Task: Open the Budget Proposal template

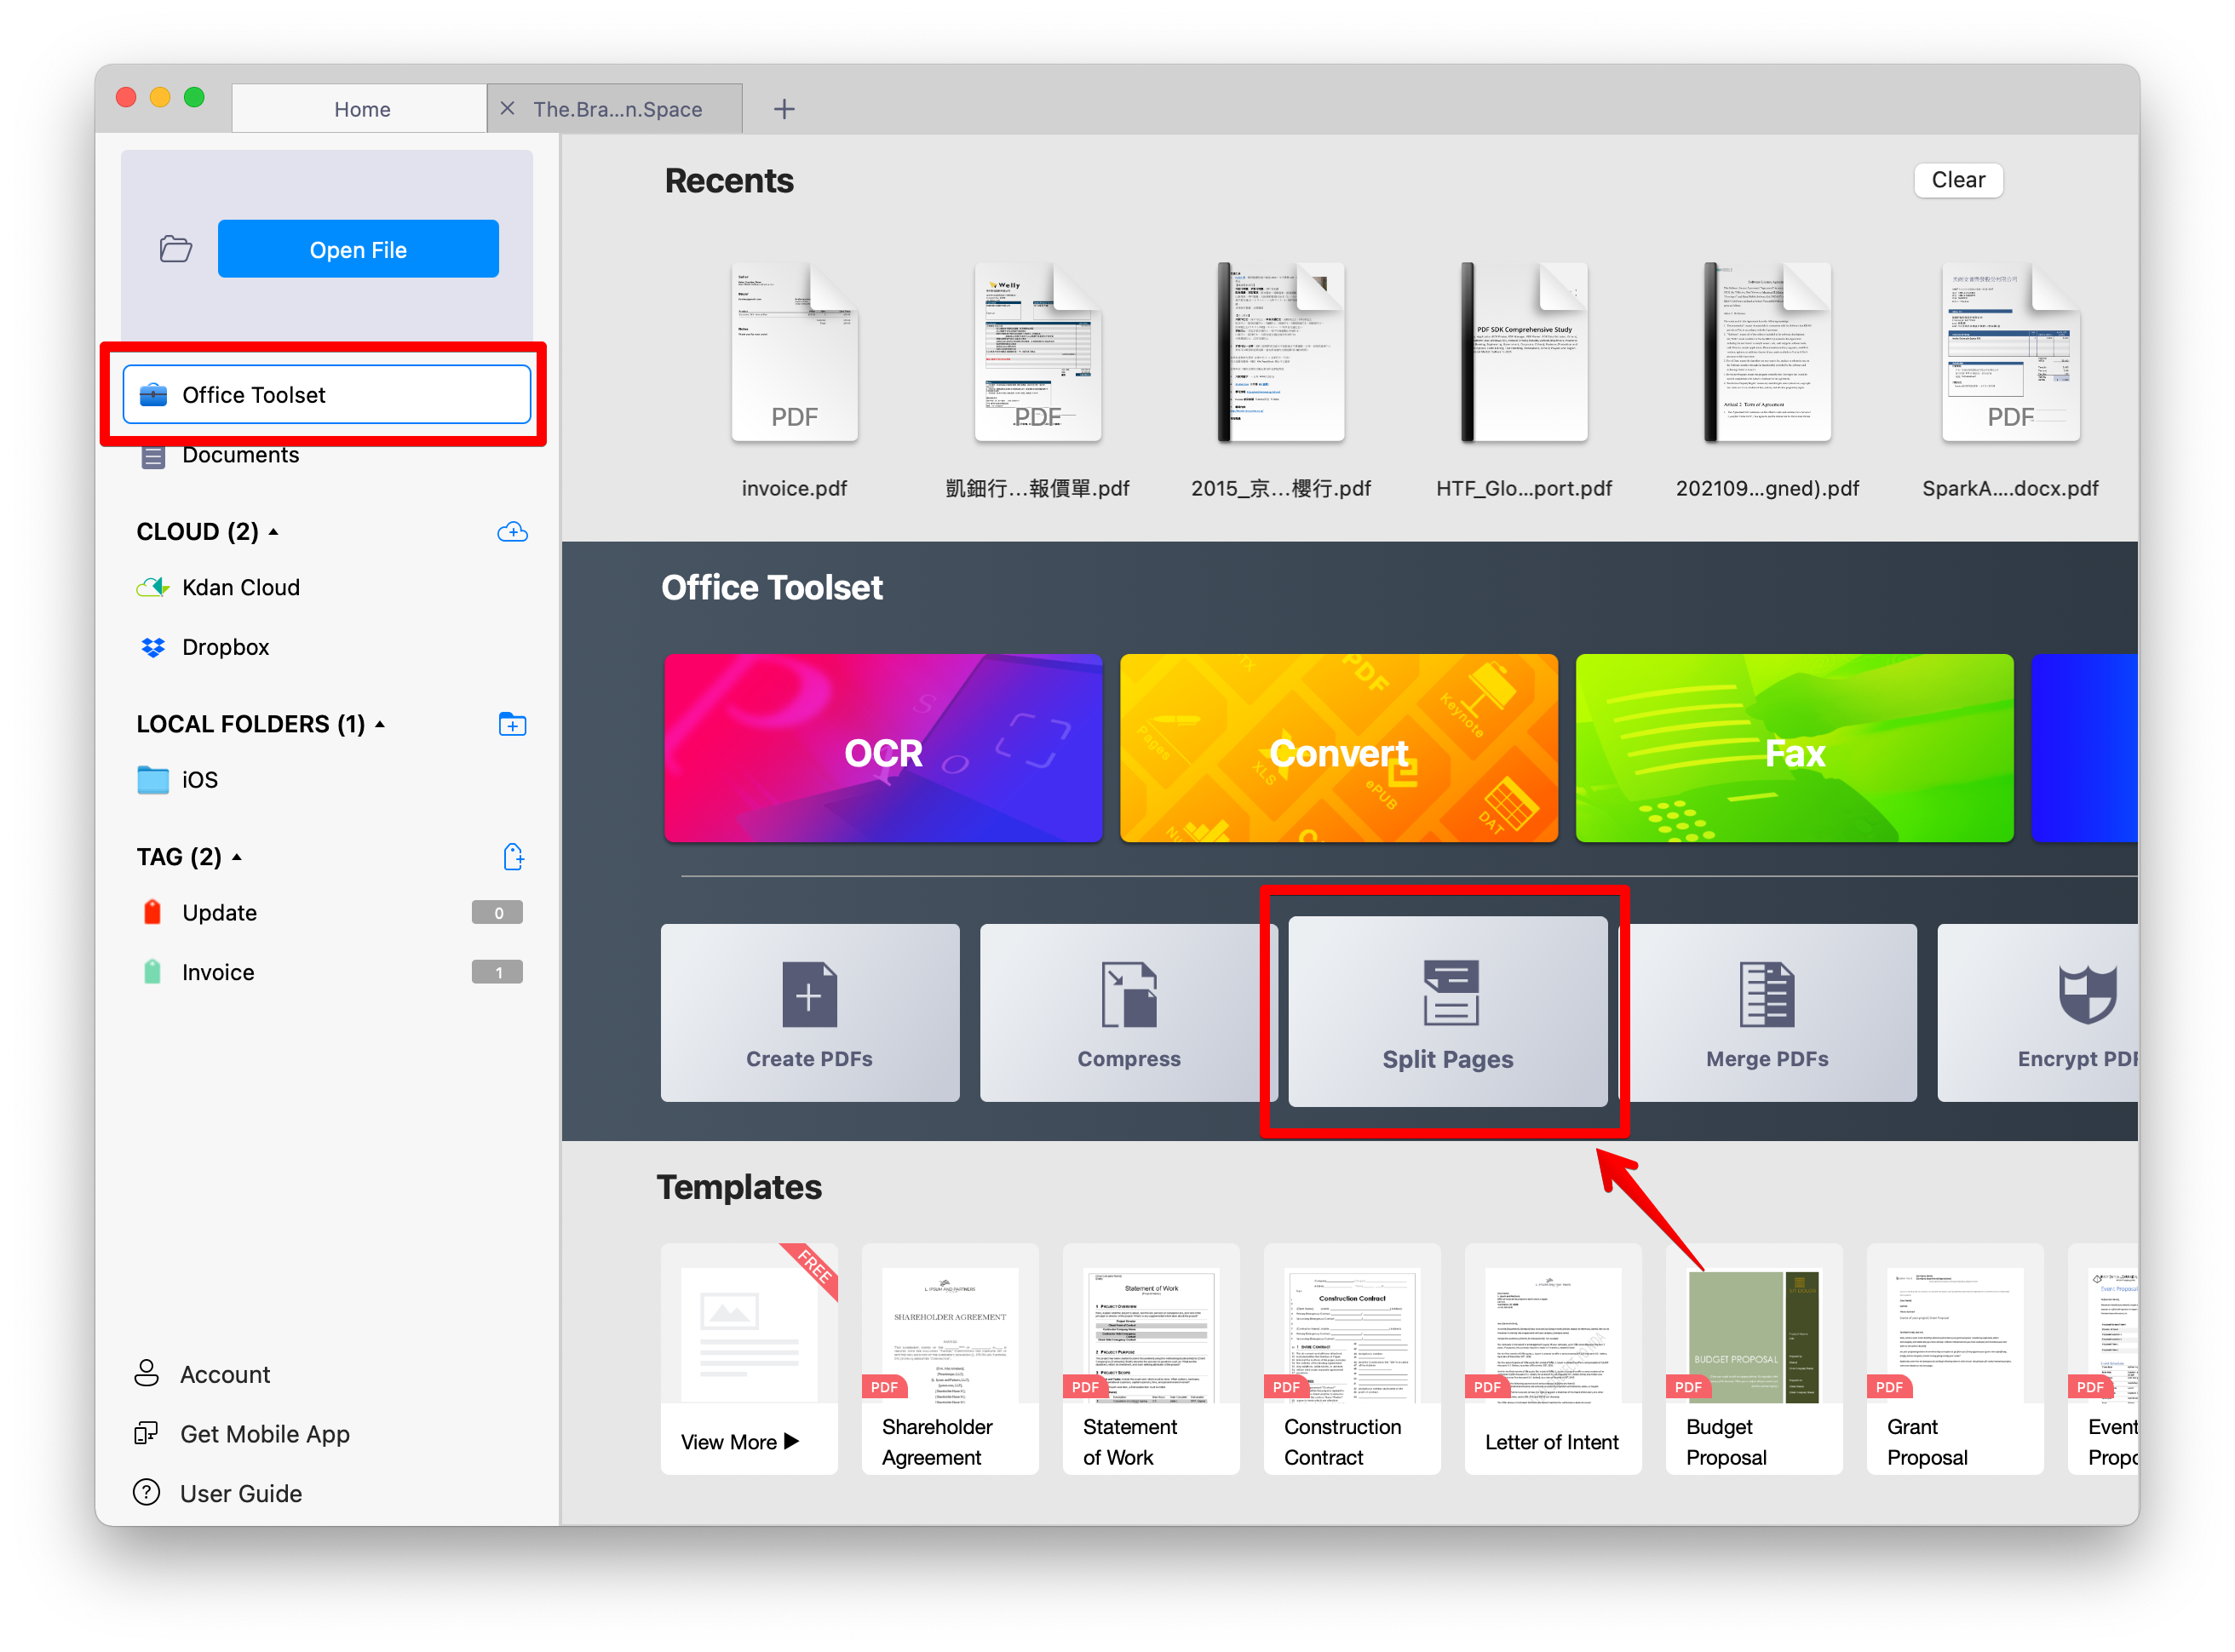Action: coord(1754,1358)
